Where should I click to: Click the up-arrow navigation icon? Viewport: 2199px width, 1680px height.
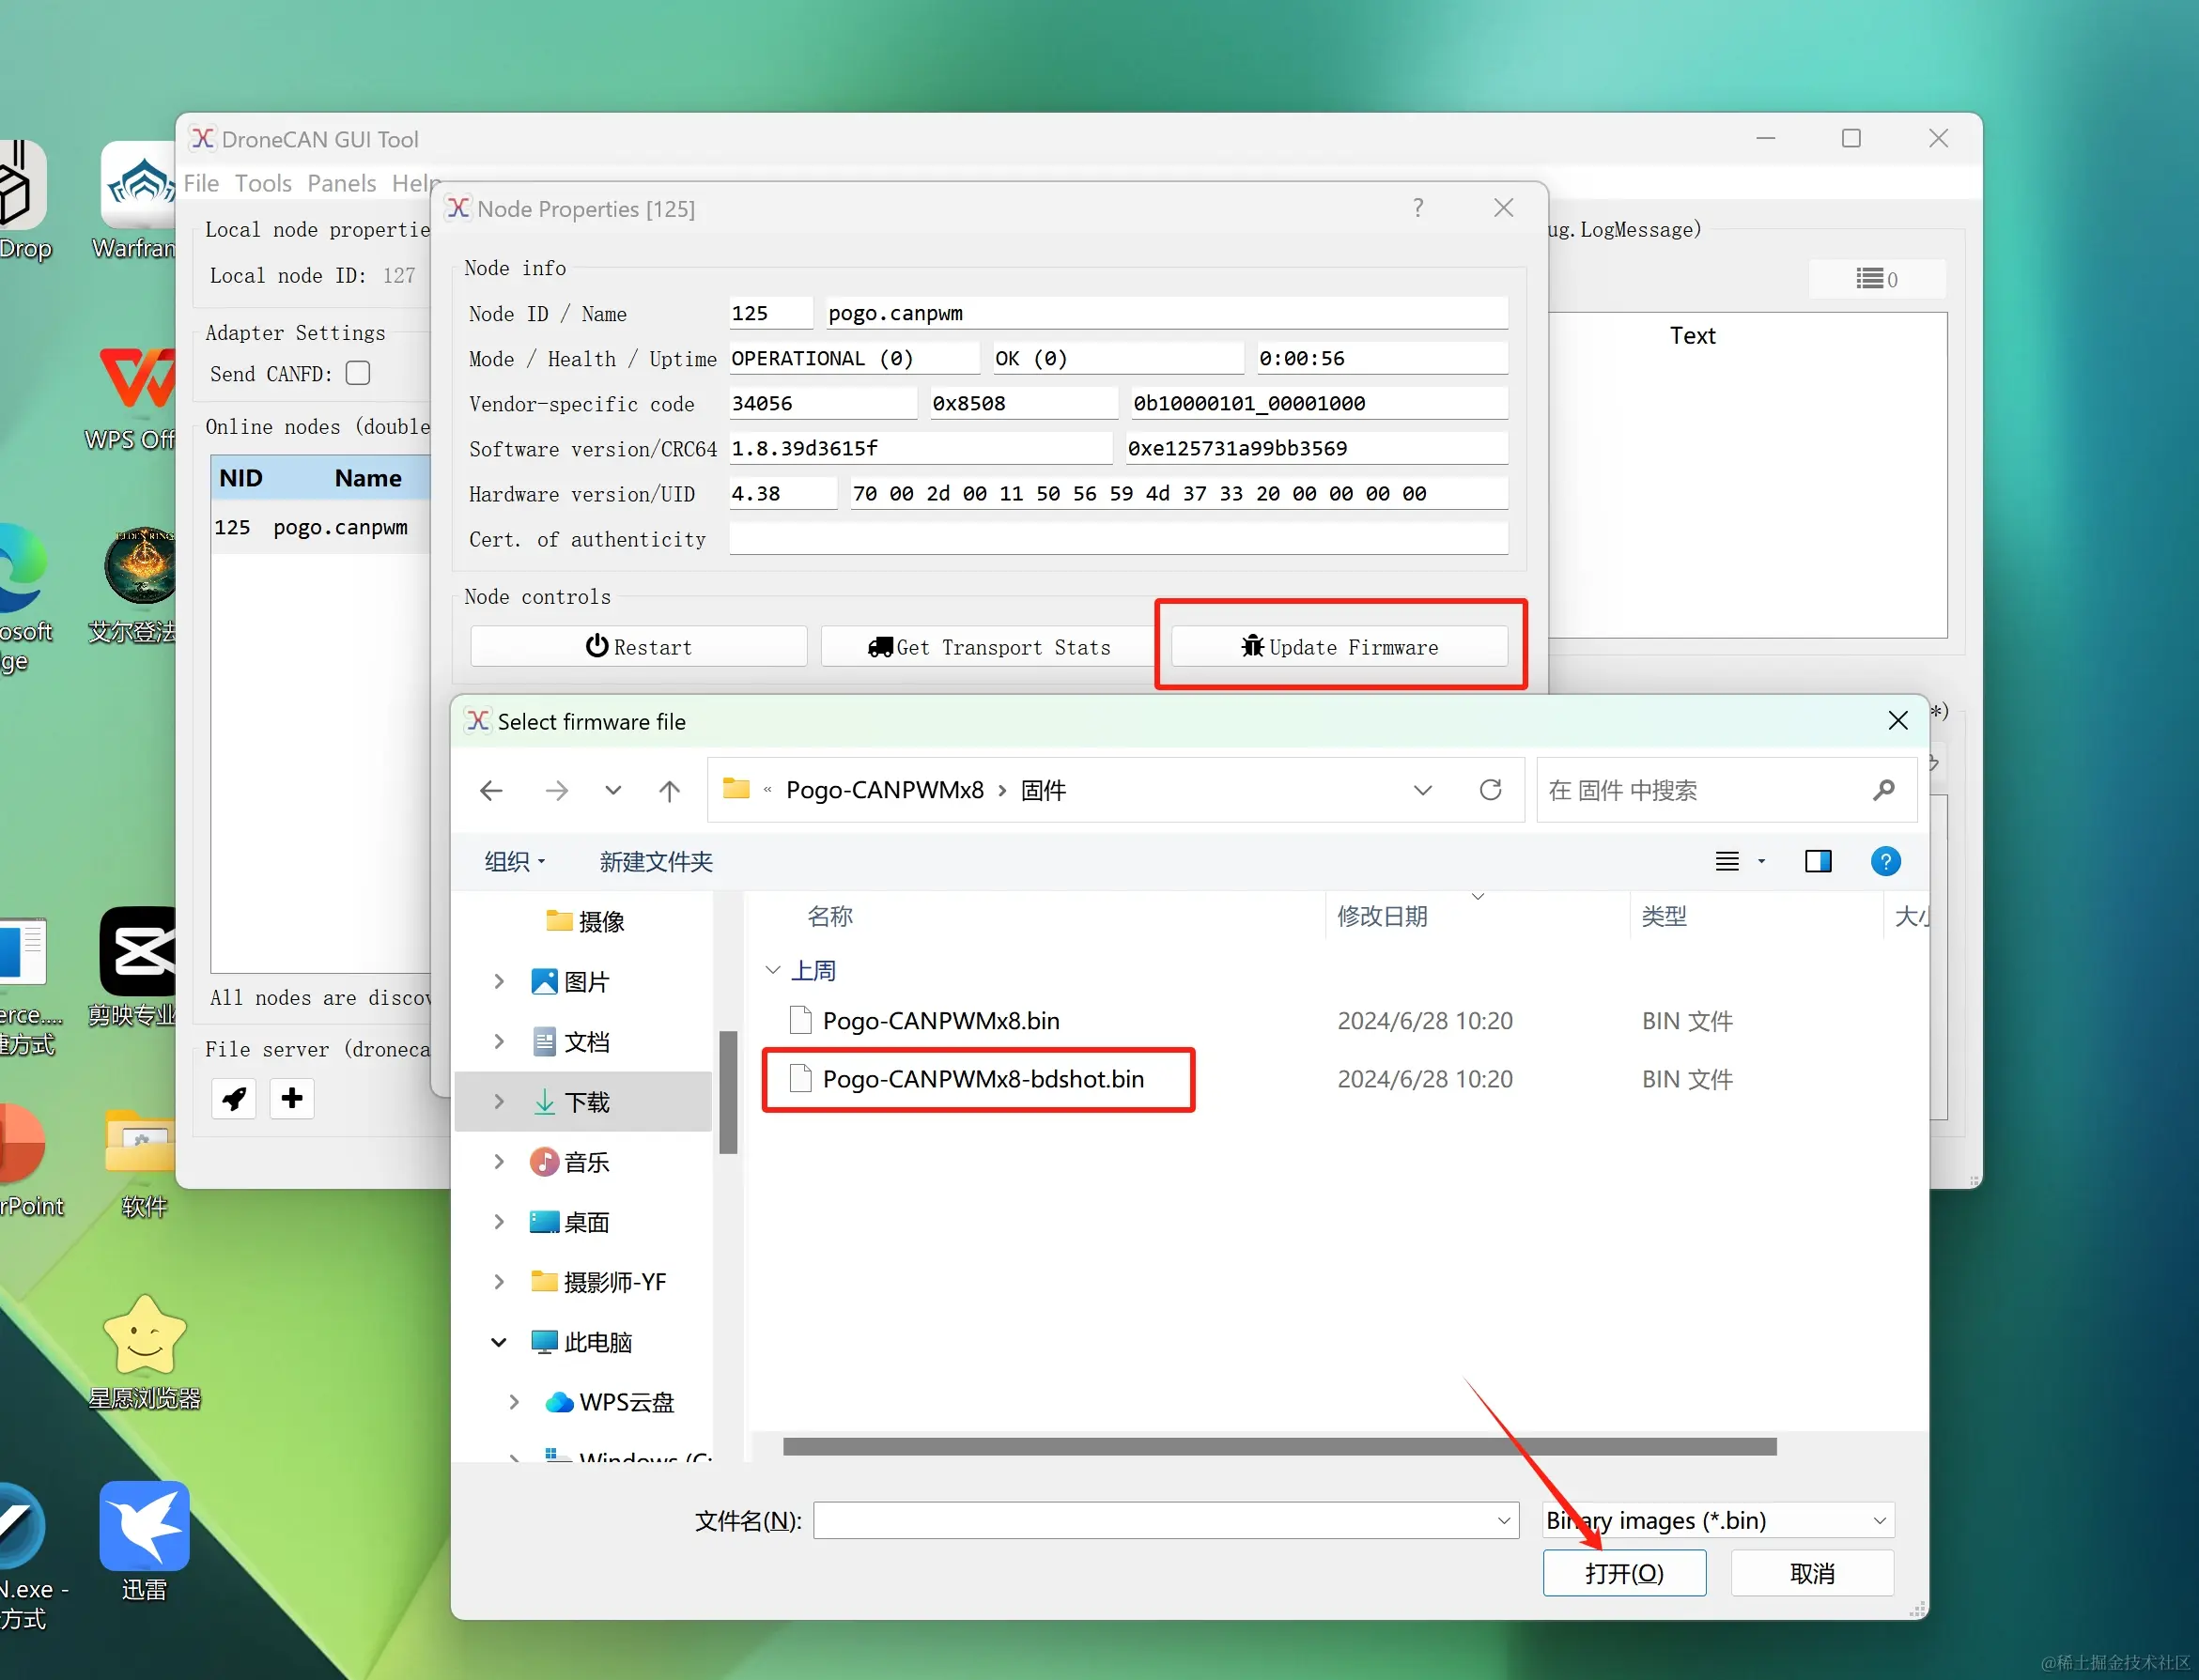669,791
